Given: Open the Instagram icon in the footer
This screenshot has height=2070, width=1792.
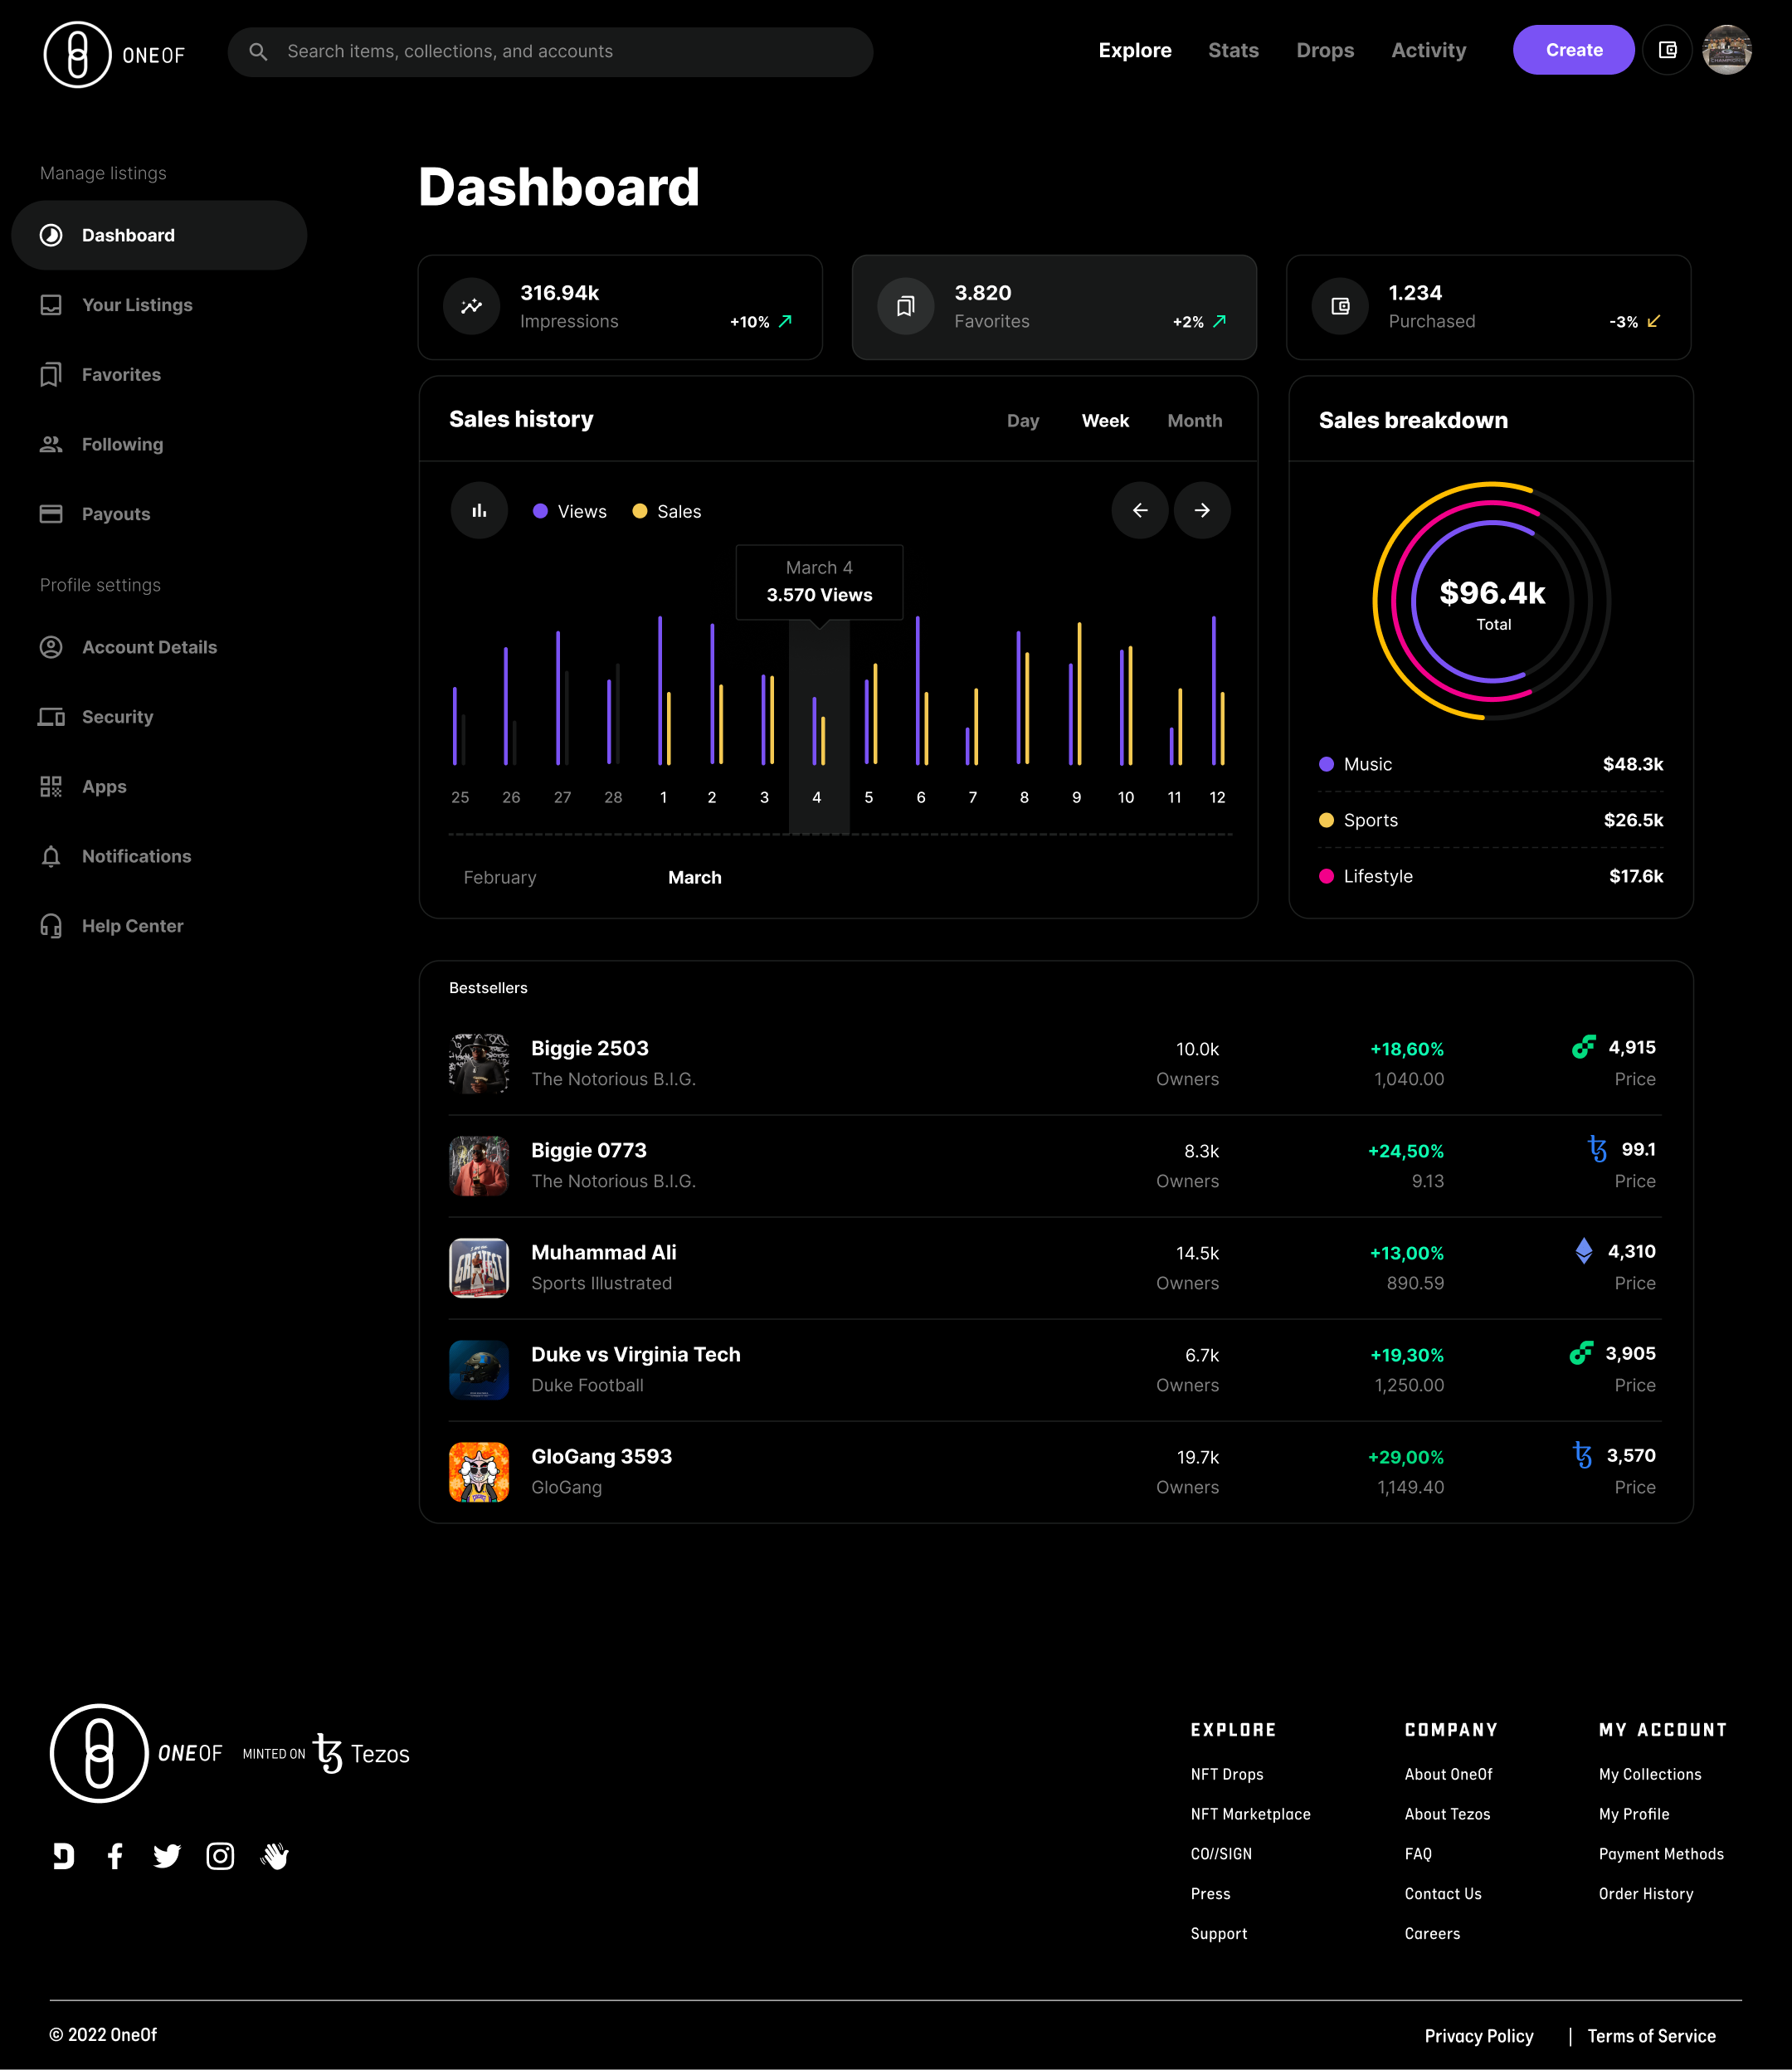Looking at the screenshot, I should pyautogui.click(x=220, y=1856).
